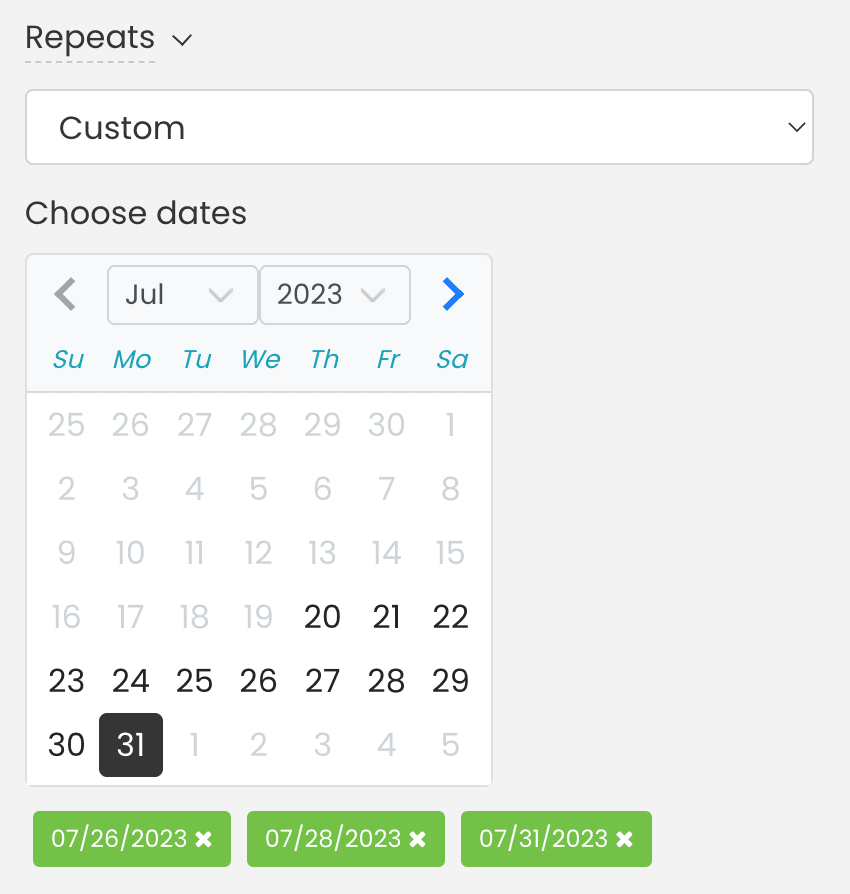Click the blue next month arrow
Viewport: 850px width, 894px height.
452,294
